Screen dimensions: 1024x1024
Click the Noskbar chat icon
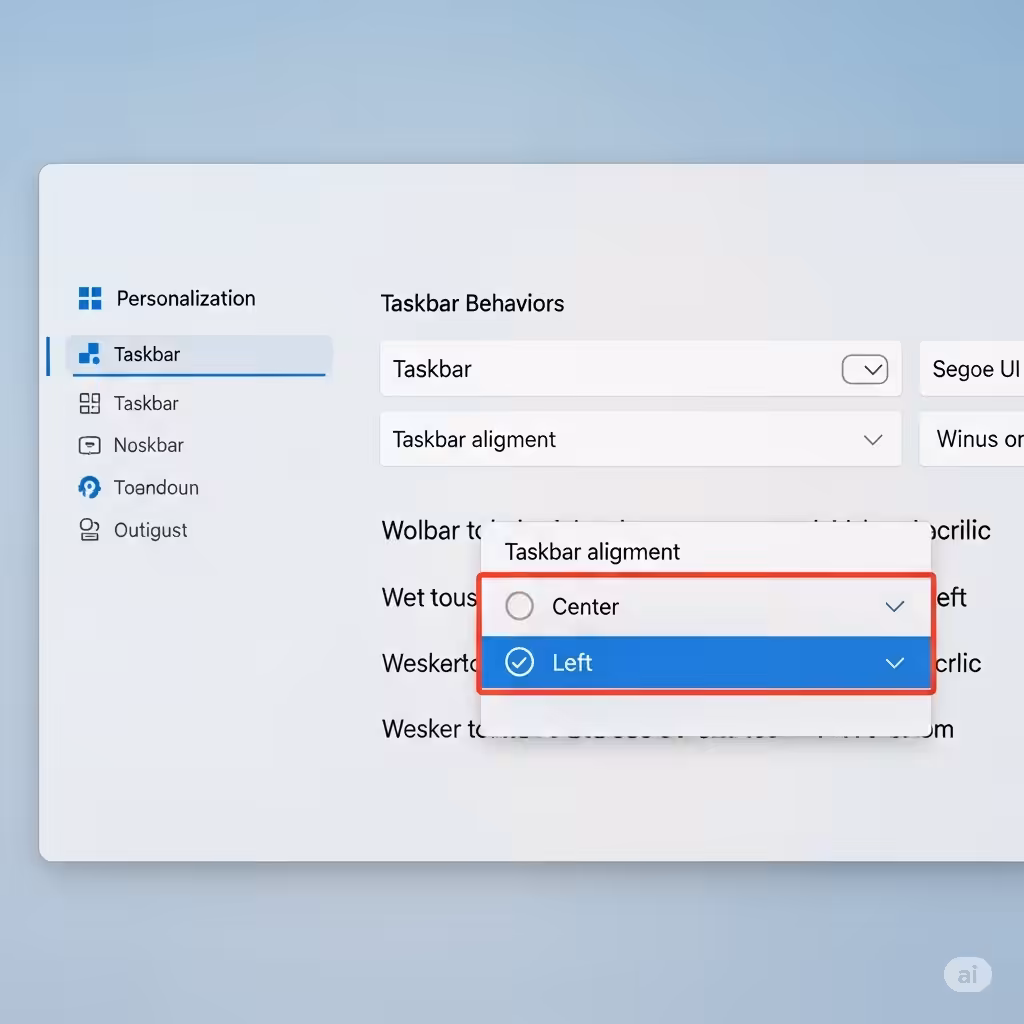point(89,445)
